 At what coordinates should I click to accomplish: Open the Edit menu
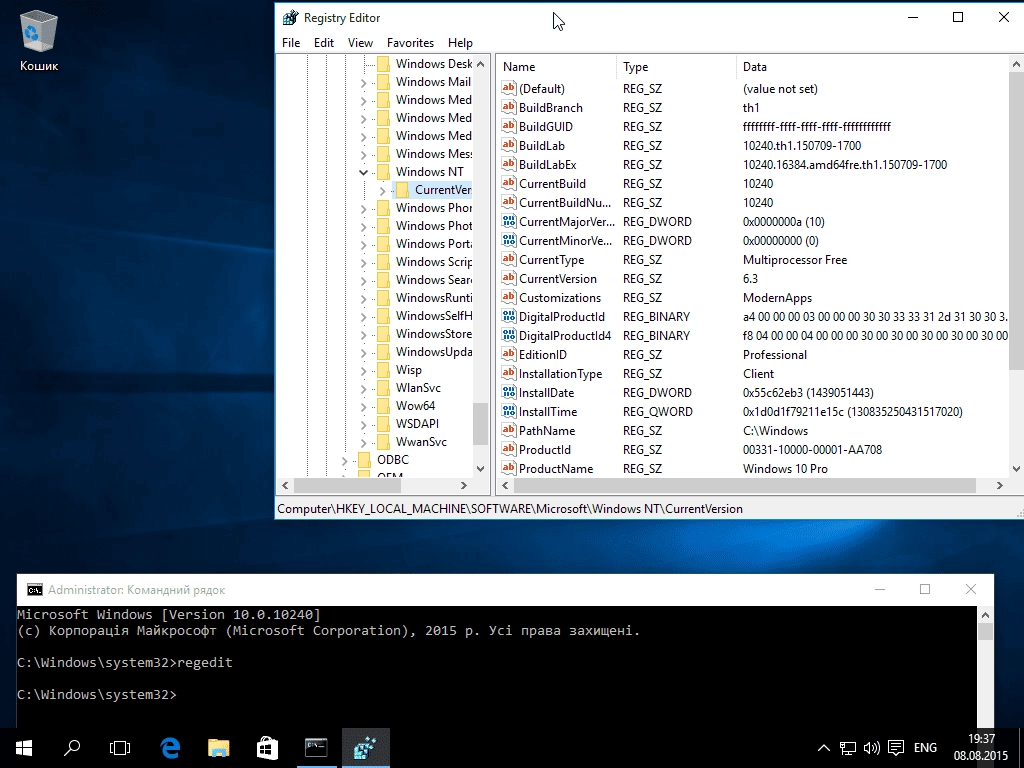tap(323, 42)
